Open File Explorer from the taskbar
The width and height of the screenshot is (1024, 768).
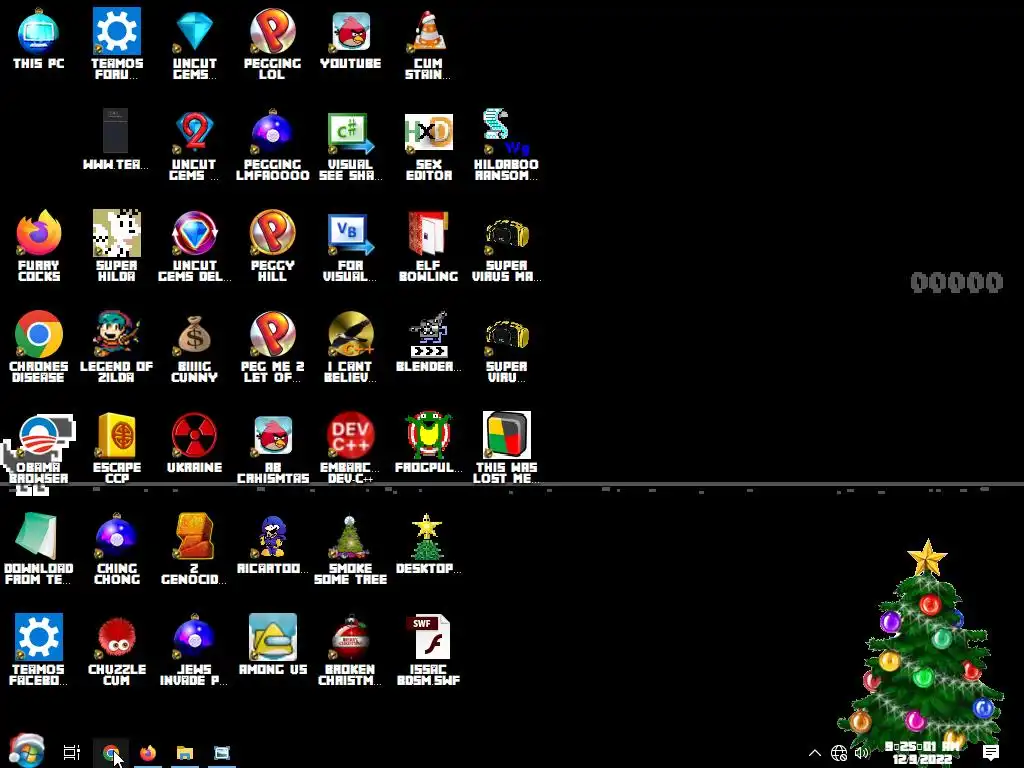tap(185, 753)
